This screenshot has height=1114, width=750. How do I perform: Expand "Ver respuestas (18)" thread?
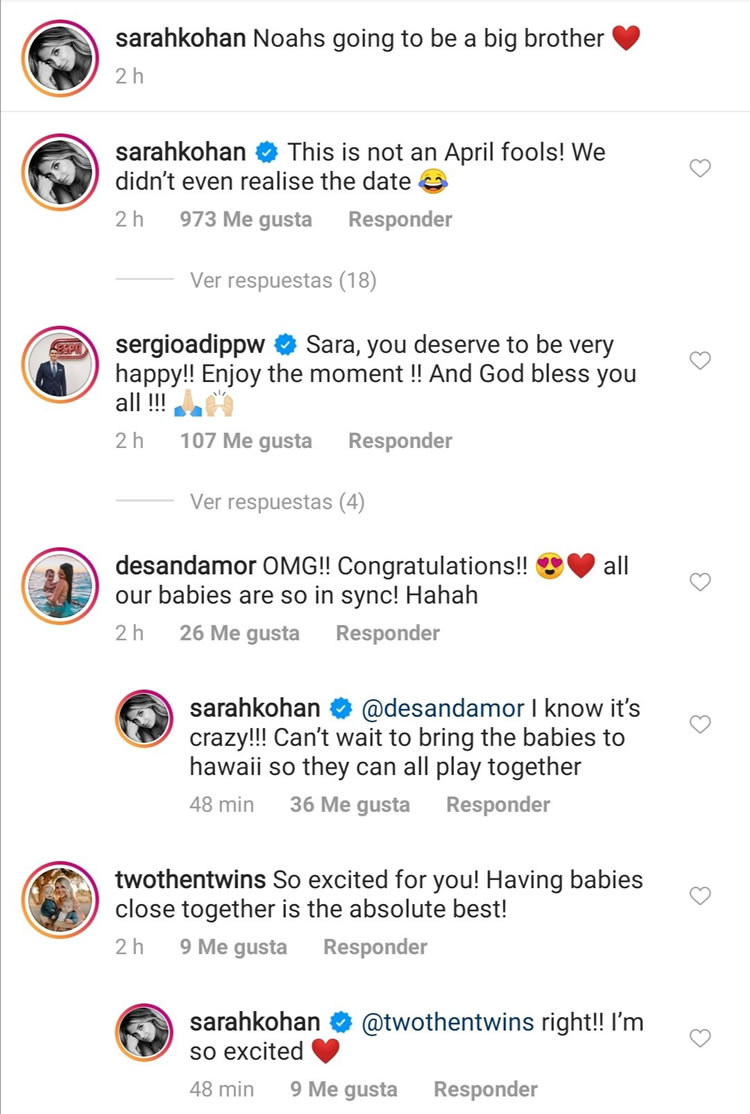pos(283,281)
